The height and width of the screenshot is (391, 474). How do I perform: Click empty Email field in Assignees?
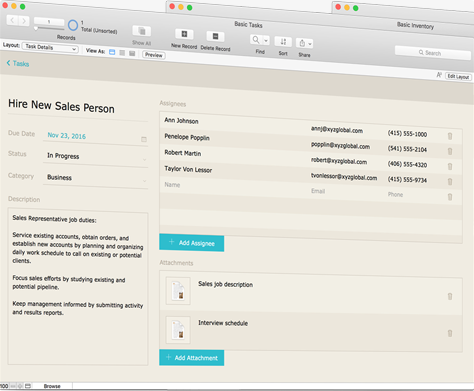tap(318, 191)
